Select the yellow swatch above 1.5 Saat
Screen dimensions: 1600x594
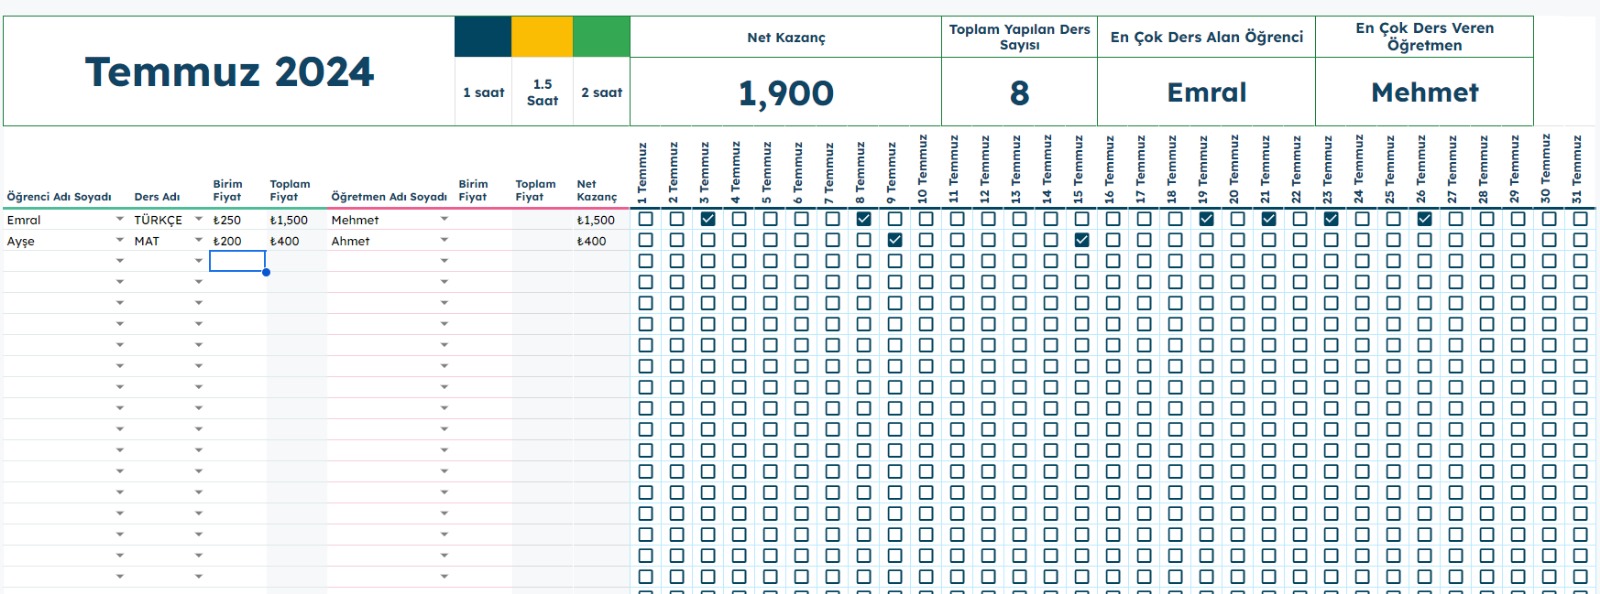(x=542, y=37)
